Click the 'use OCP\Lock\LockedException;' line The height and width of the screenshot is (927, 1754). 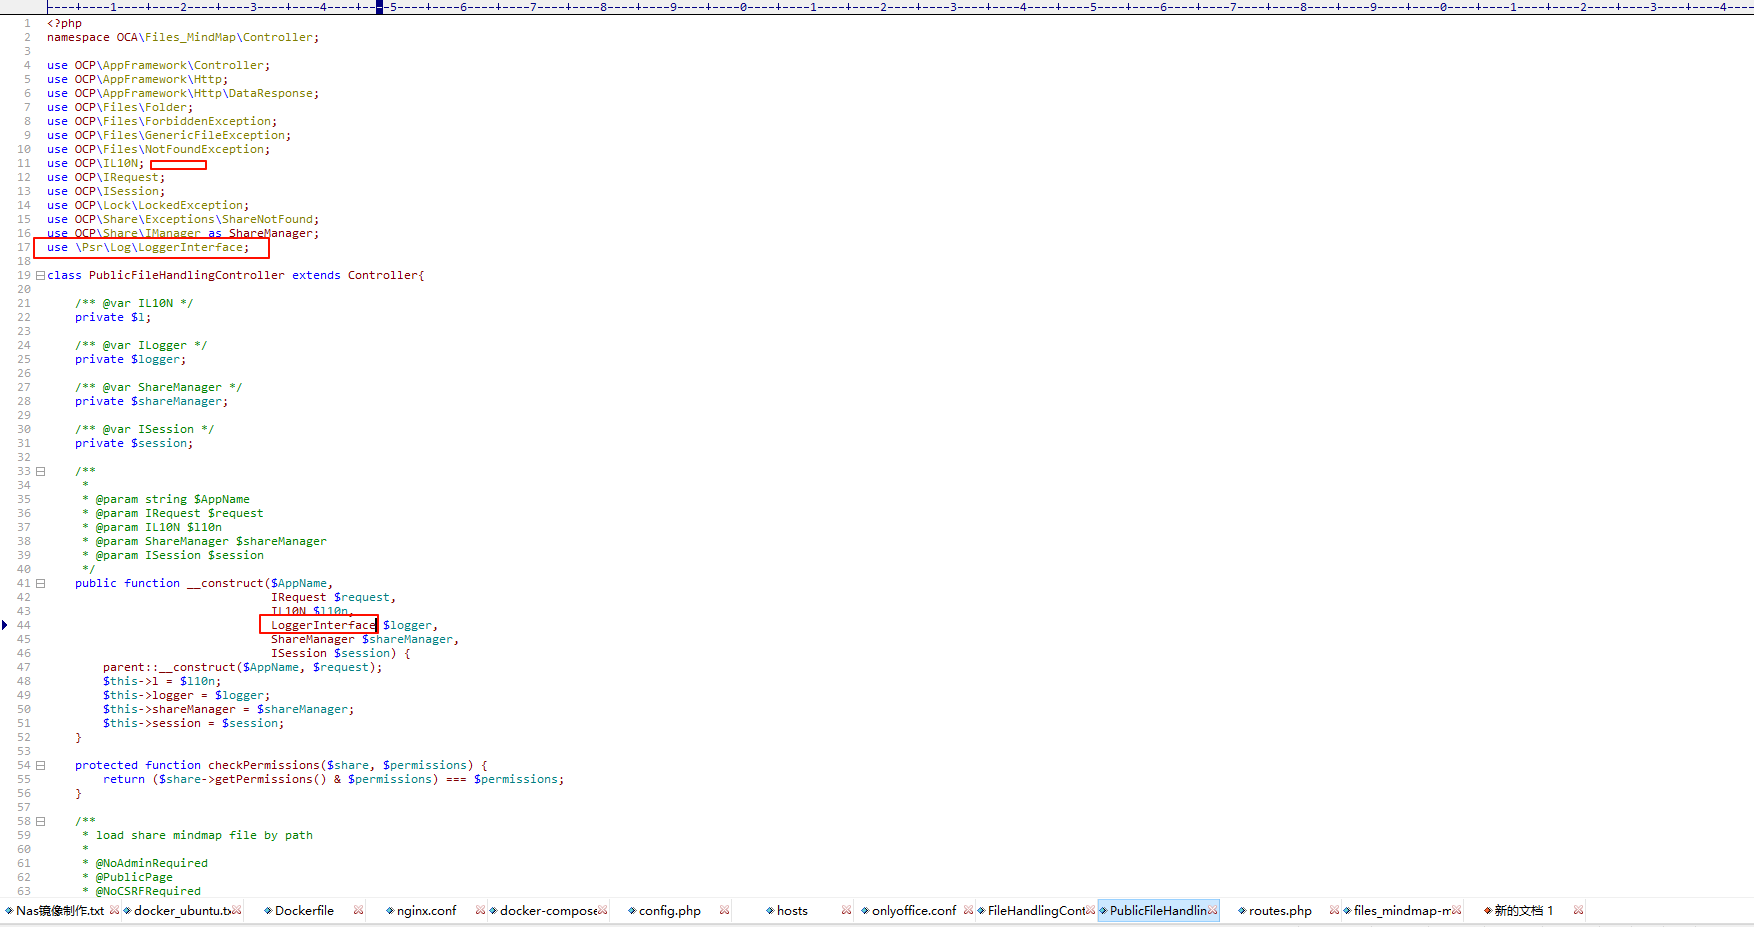pos(148,205)
